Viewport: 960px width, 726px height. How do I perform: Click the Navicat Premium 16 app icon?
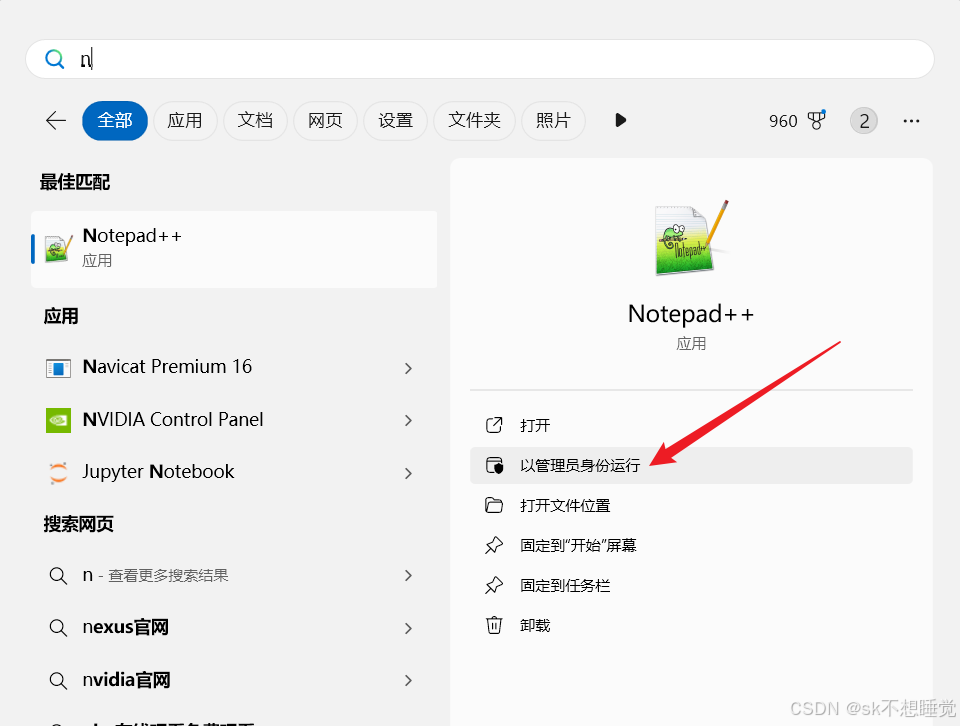58,369
